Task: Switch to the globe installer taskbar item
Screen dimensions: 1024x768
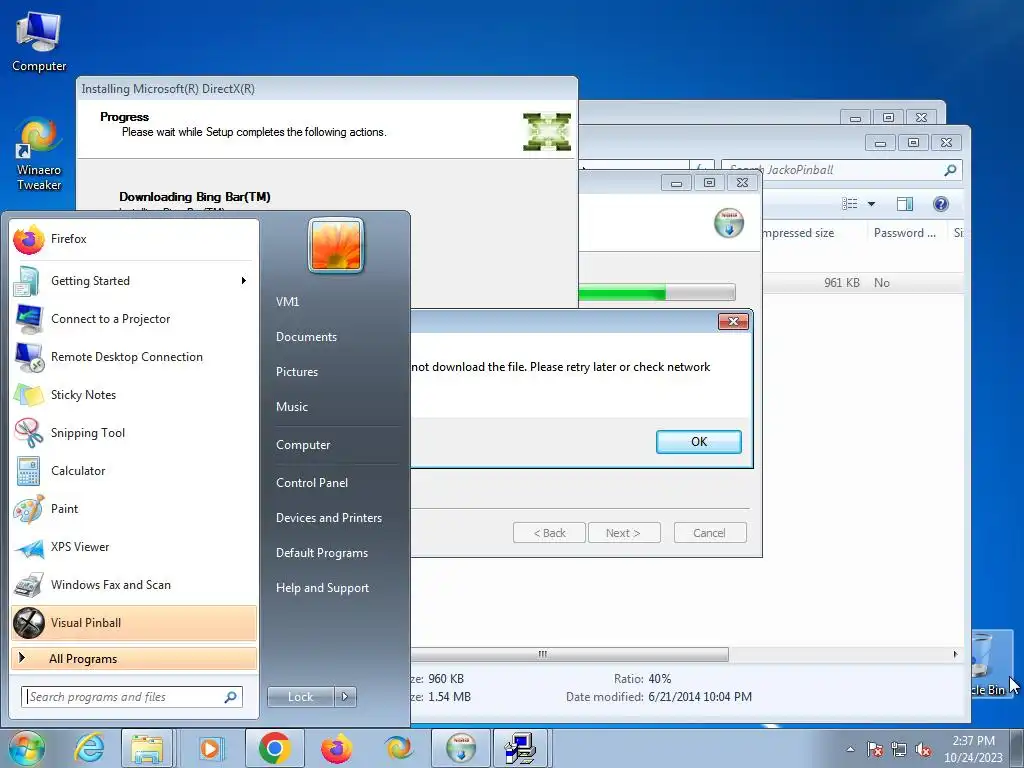Action: [461, 748]
